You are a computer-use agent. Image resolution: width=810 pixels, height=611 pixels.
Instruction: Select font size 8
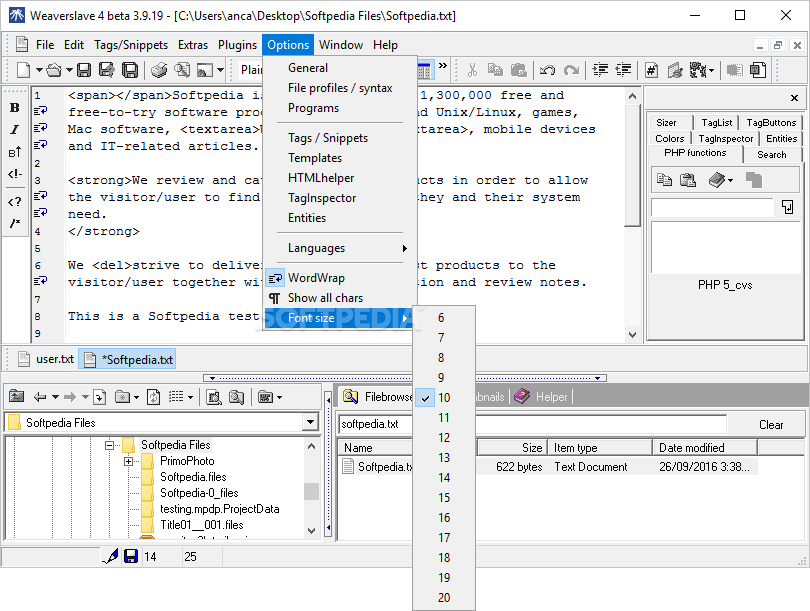[444, 357]
